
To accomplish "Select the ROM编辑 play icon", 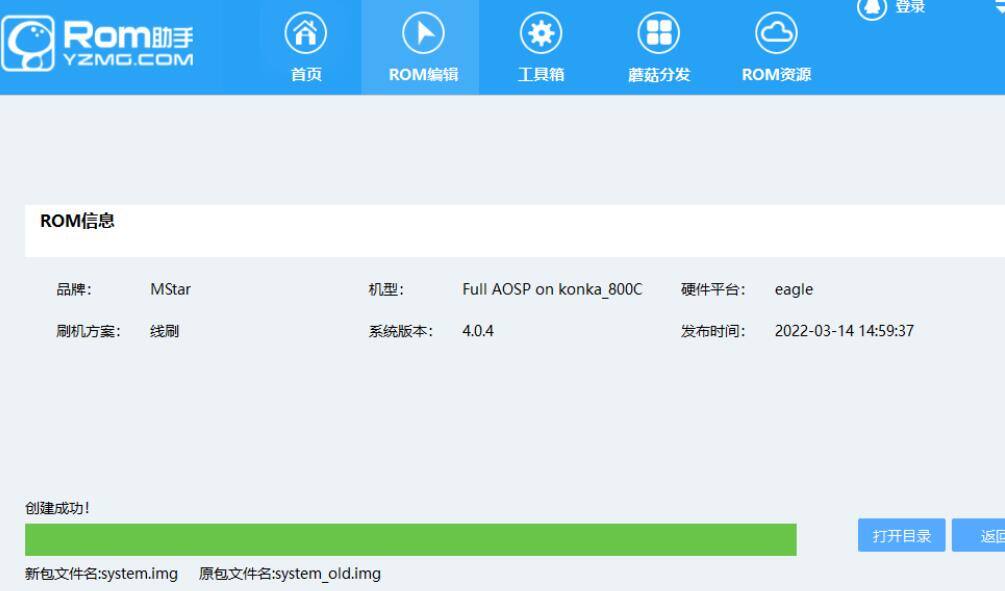I will click(420, 33).
